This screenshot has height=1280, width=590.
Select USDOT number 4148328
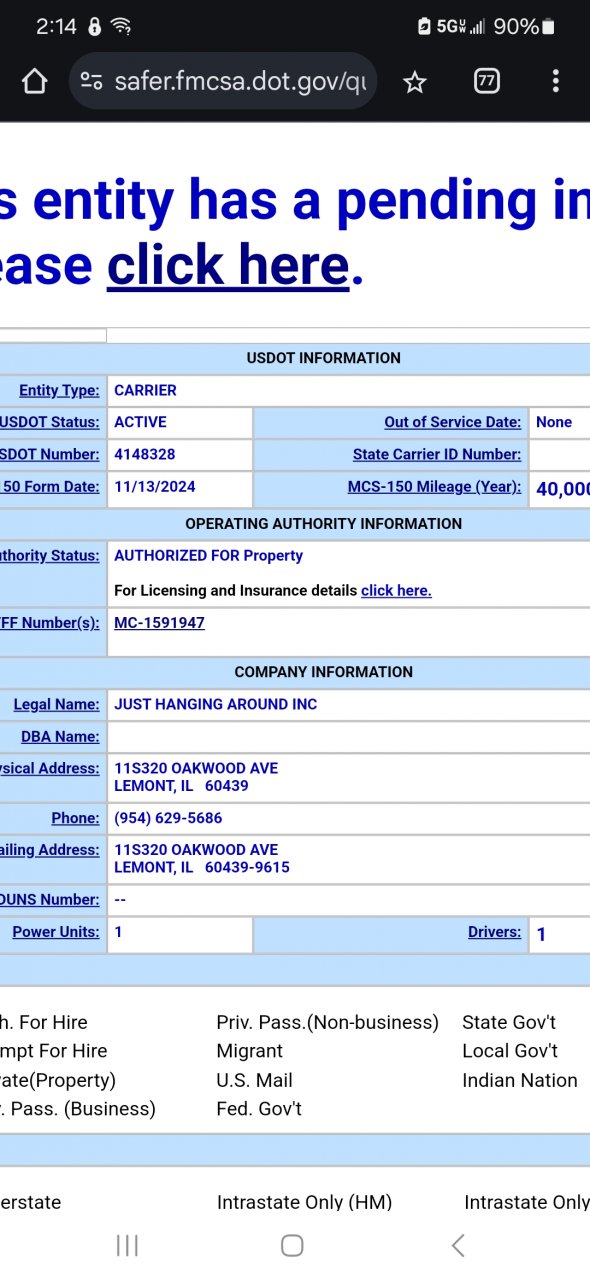coord(144,454)
